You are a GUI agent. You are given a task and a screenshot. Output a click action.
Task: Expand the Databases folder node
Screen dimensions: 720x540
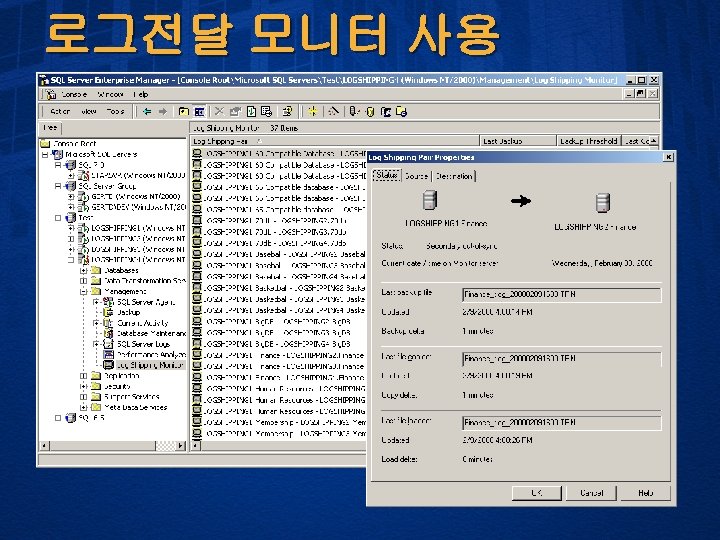tap(84, 270)
